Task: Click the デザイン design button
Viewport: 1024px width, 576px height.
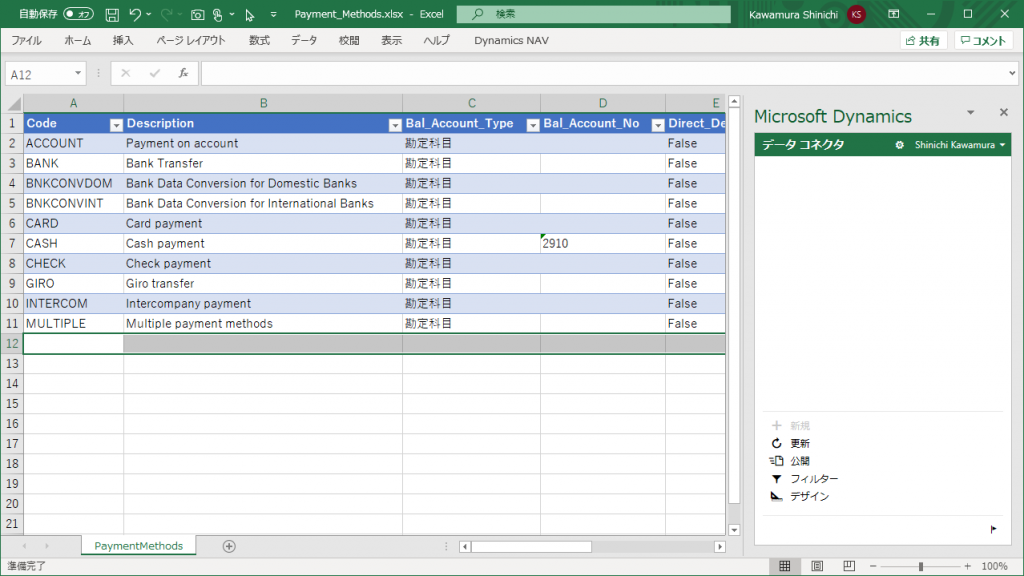Action: [800, 496]
